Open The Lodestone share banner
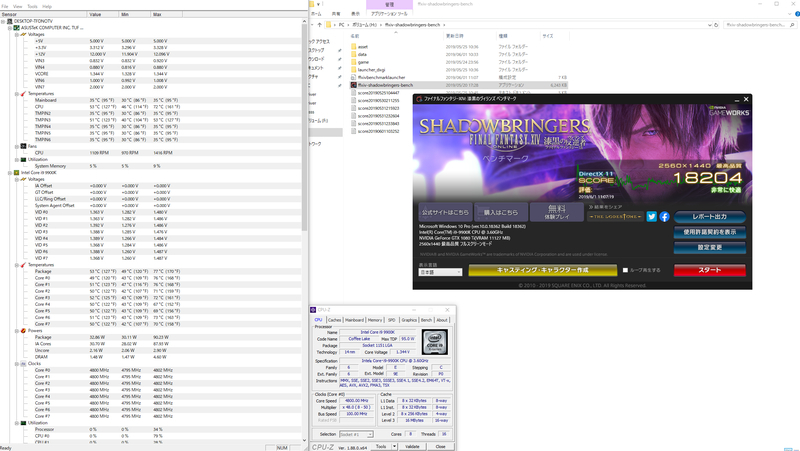This screenshot has height=451, width=800. click(x=615, y=216)
